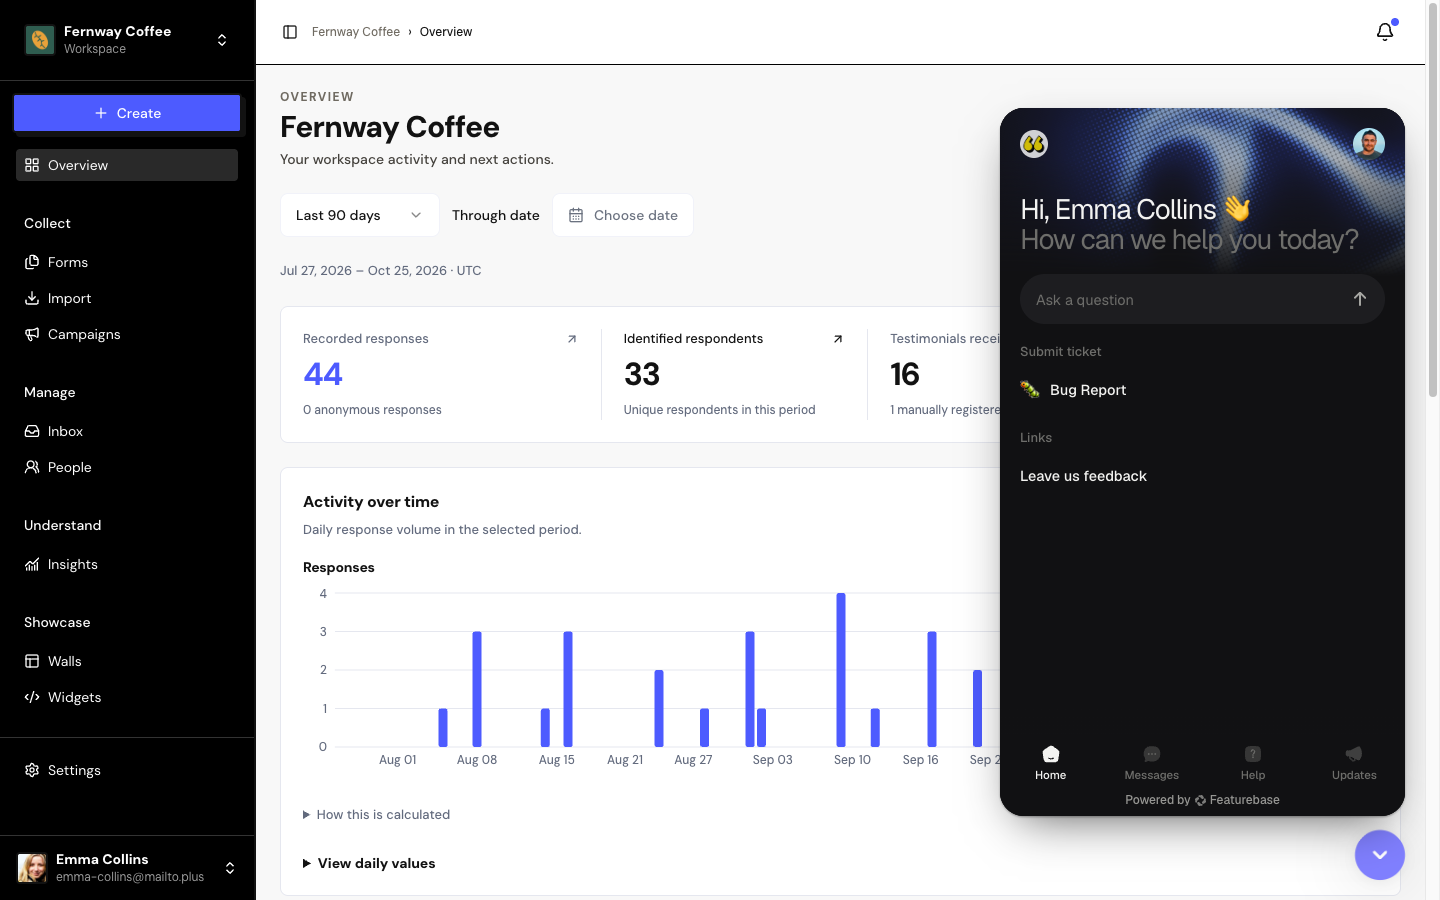1440x900 pixels.
Task: Click the support agent avatar in widget
Action: (1369, 144)
